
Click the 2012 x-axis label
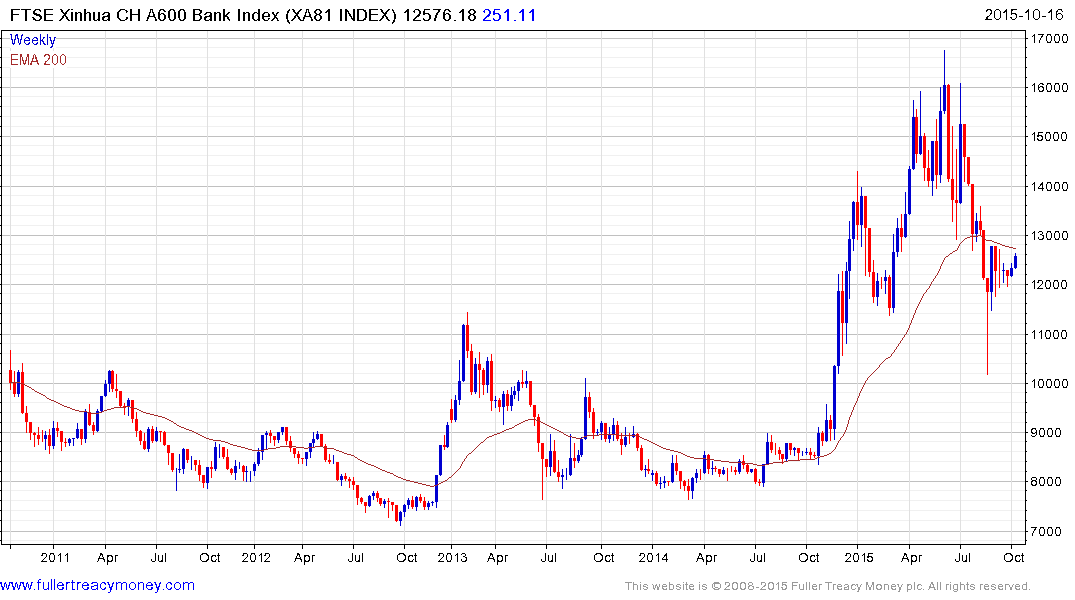(256, 557)
